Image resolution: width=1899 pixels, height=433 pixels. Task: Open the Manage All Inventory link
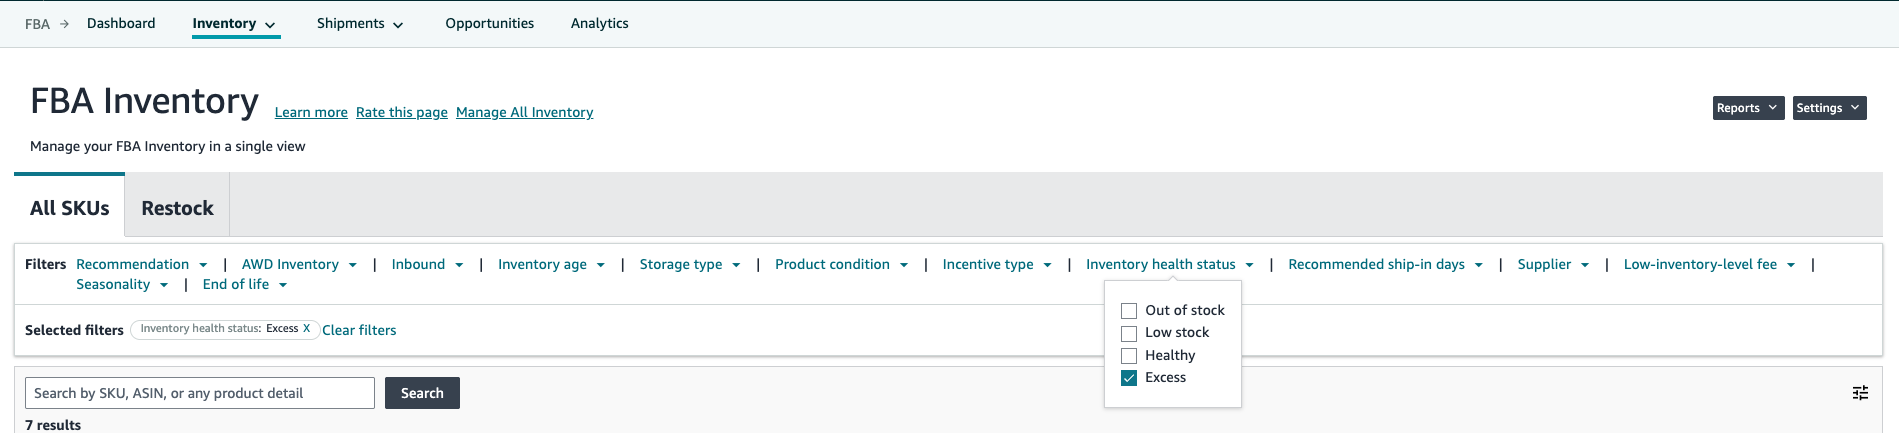point(525,112)
